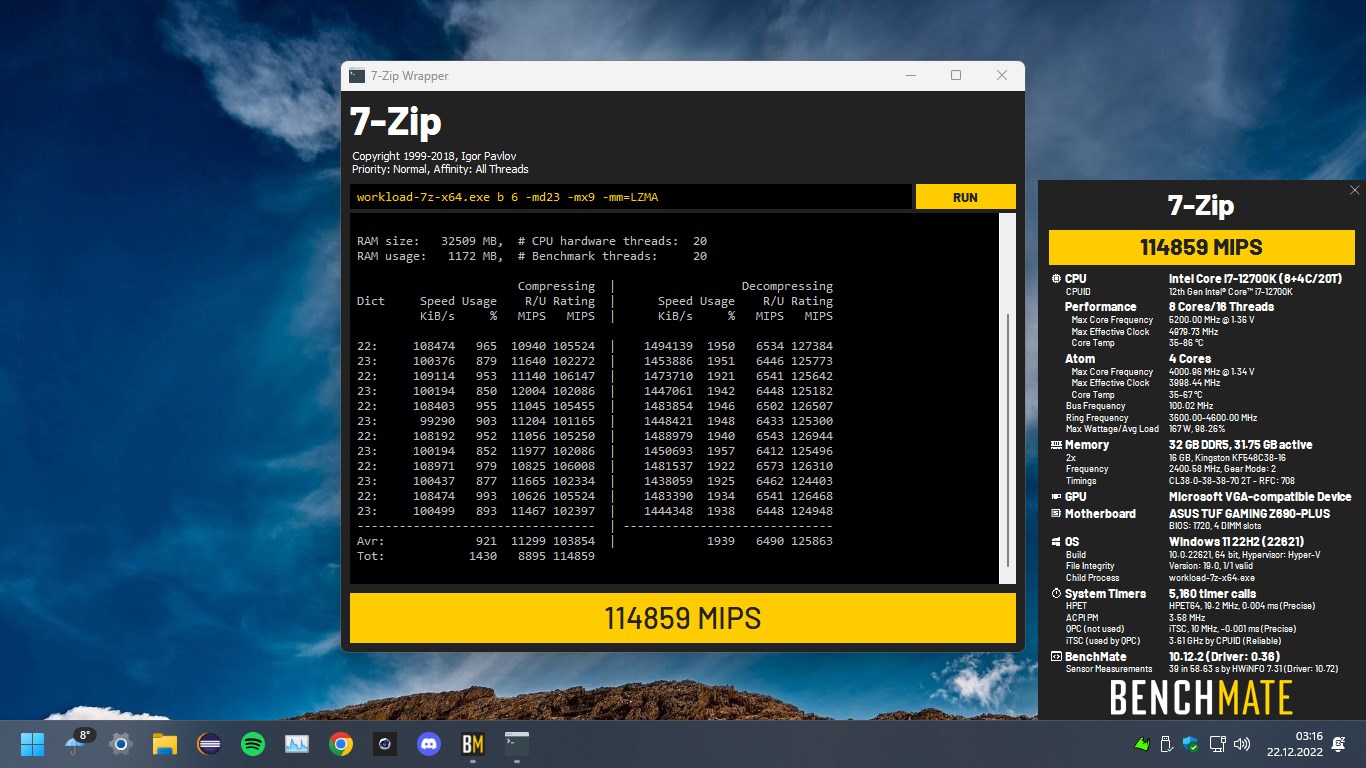The width and height of the screenshot is (1366, 768).
Task: Click Copyright 1999-2018, Igor Pavlov text
Action: tap(434, 156)
